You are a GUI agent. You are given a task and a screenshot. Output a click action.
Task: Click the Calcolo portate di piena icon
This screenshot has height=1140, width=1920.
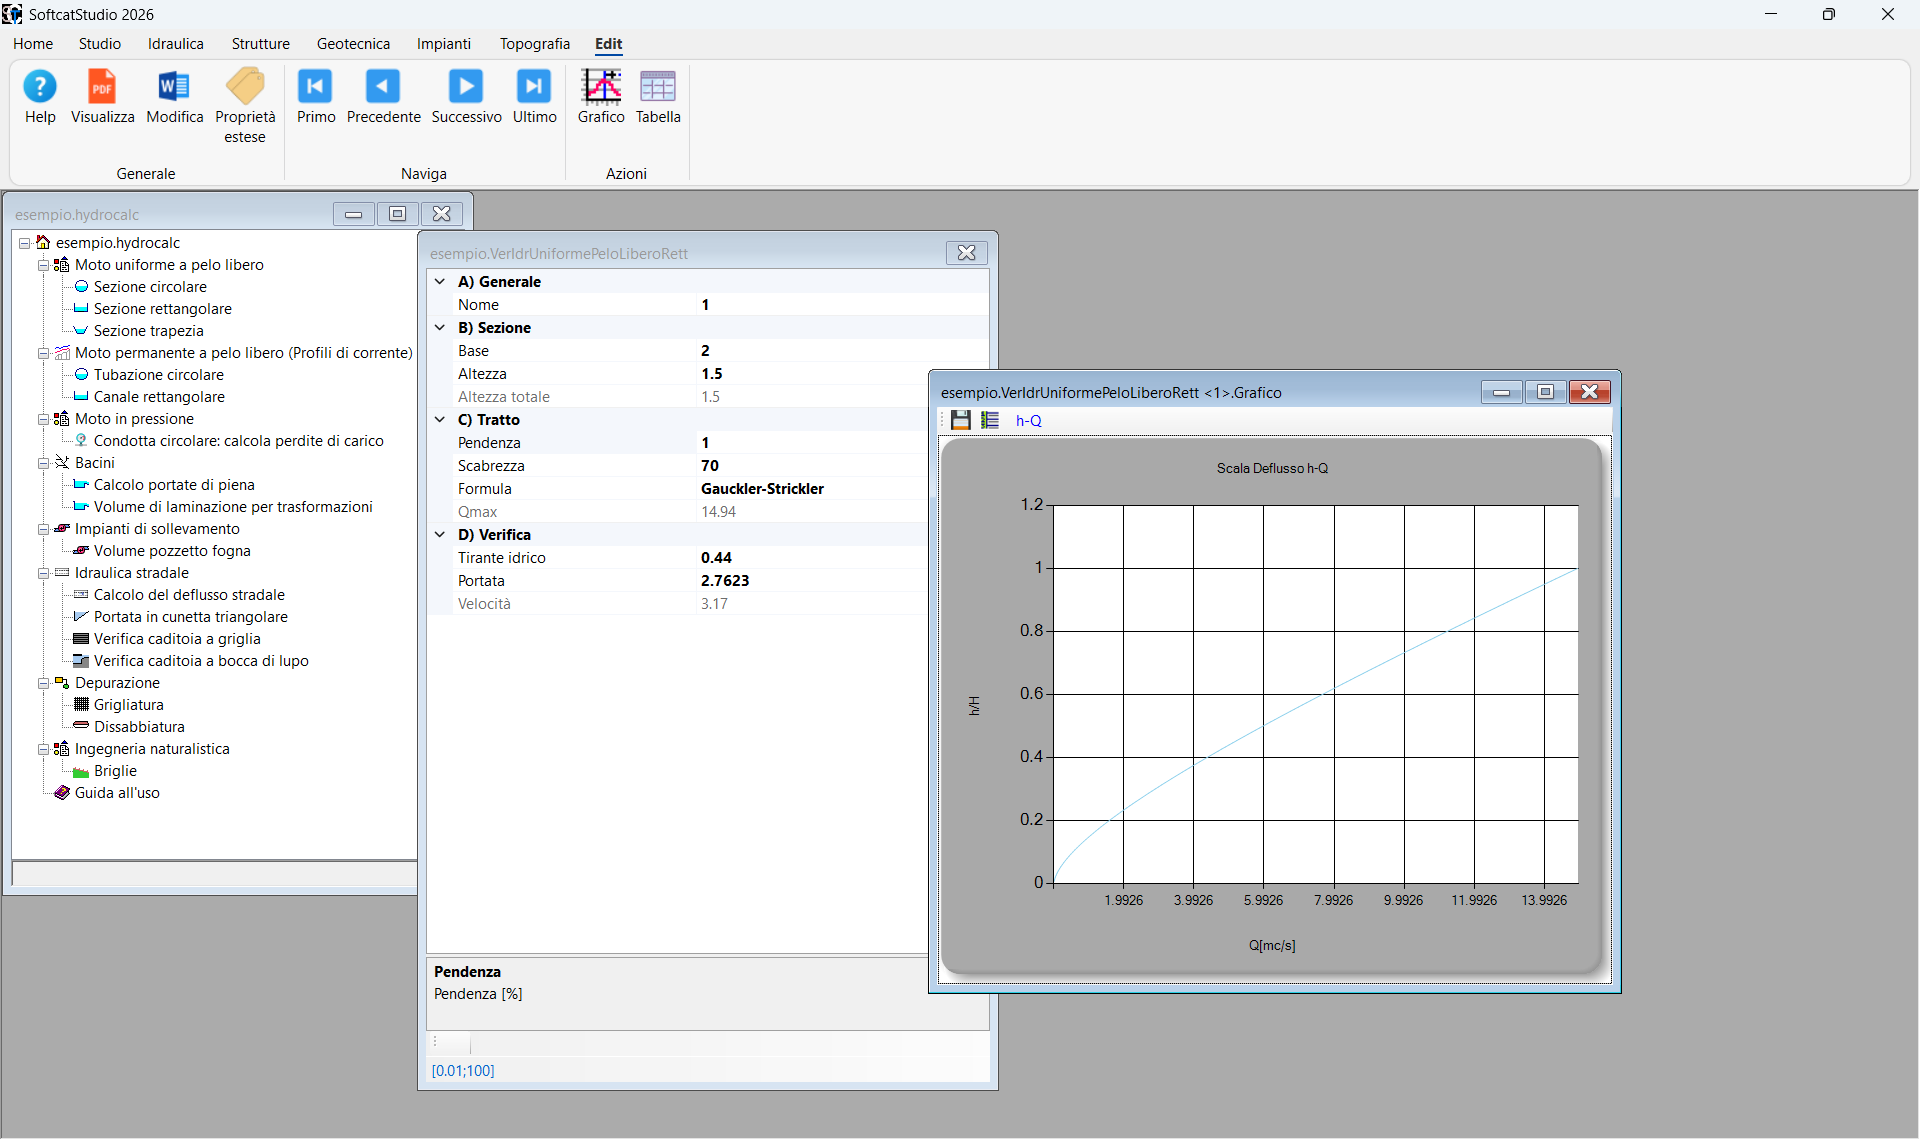coord(82,485)
